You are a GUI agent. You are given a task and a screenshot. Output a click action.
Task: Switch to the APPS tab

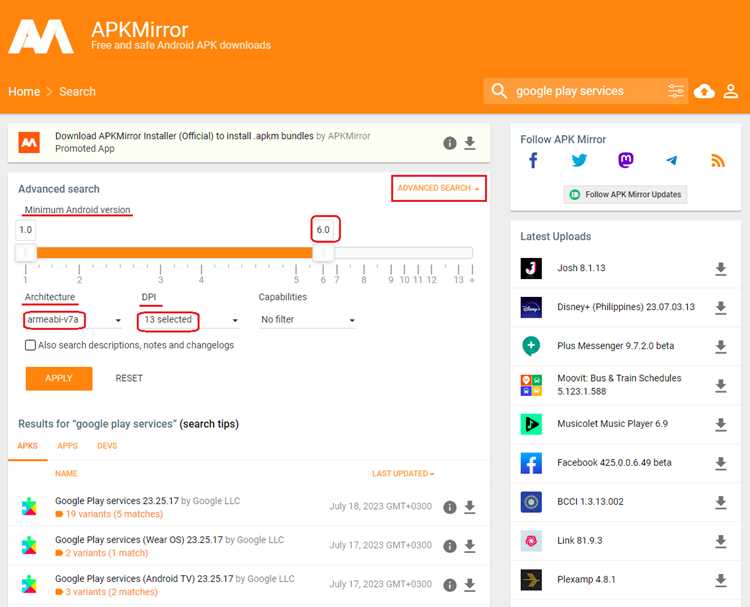[x=67, y=446]
